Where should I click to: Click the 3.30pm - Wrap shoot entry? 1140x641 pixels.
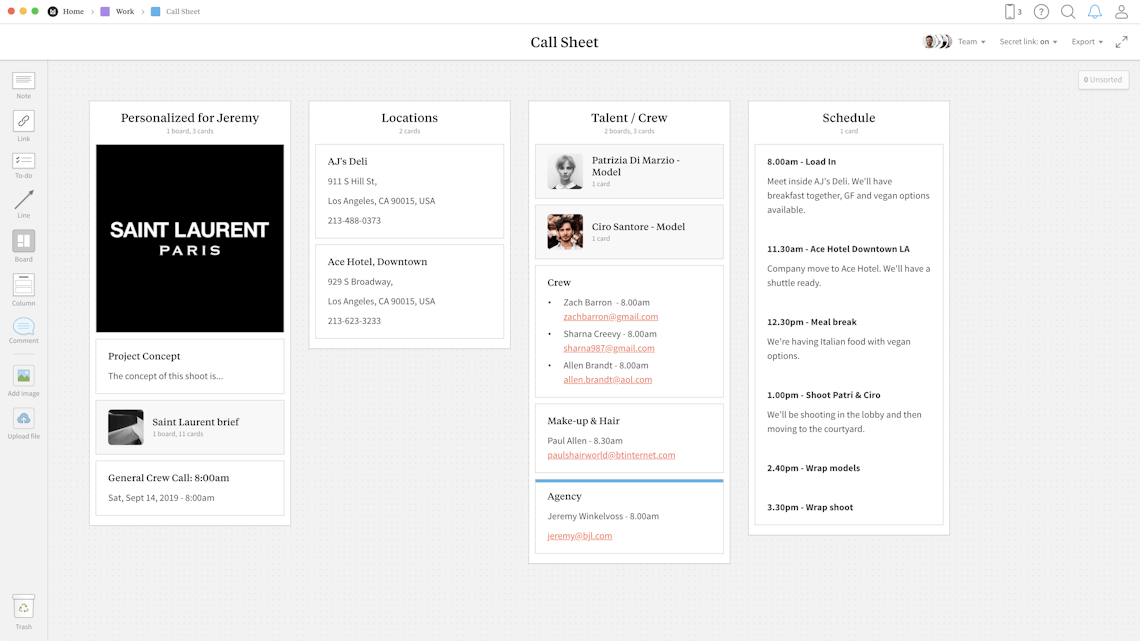coord(810,507)
